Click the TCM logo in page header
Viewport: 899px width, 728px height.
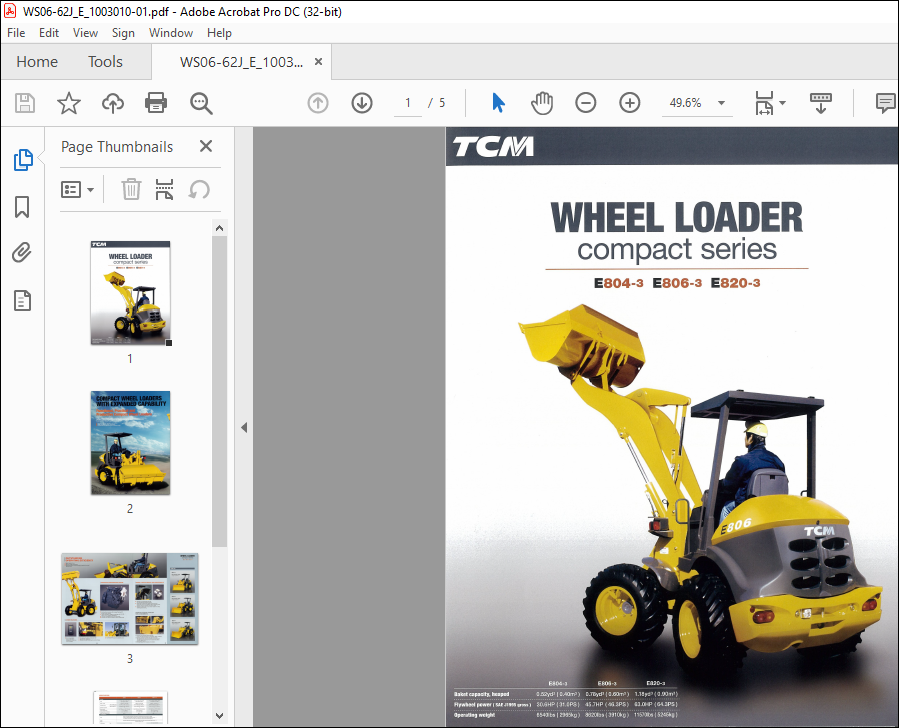point(493,147)
